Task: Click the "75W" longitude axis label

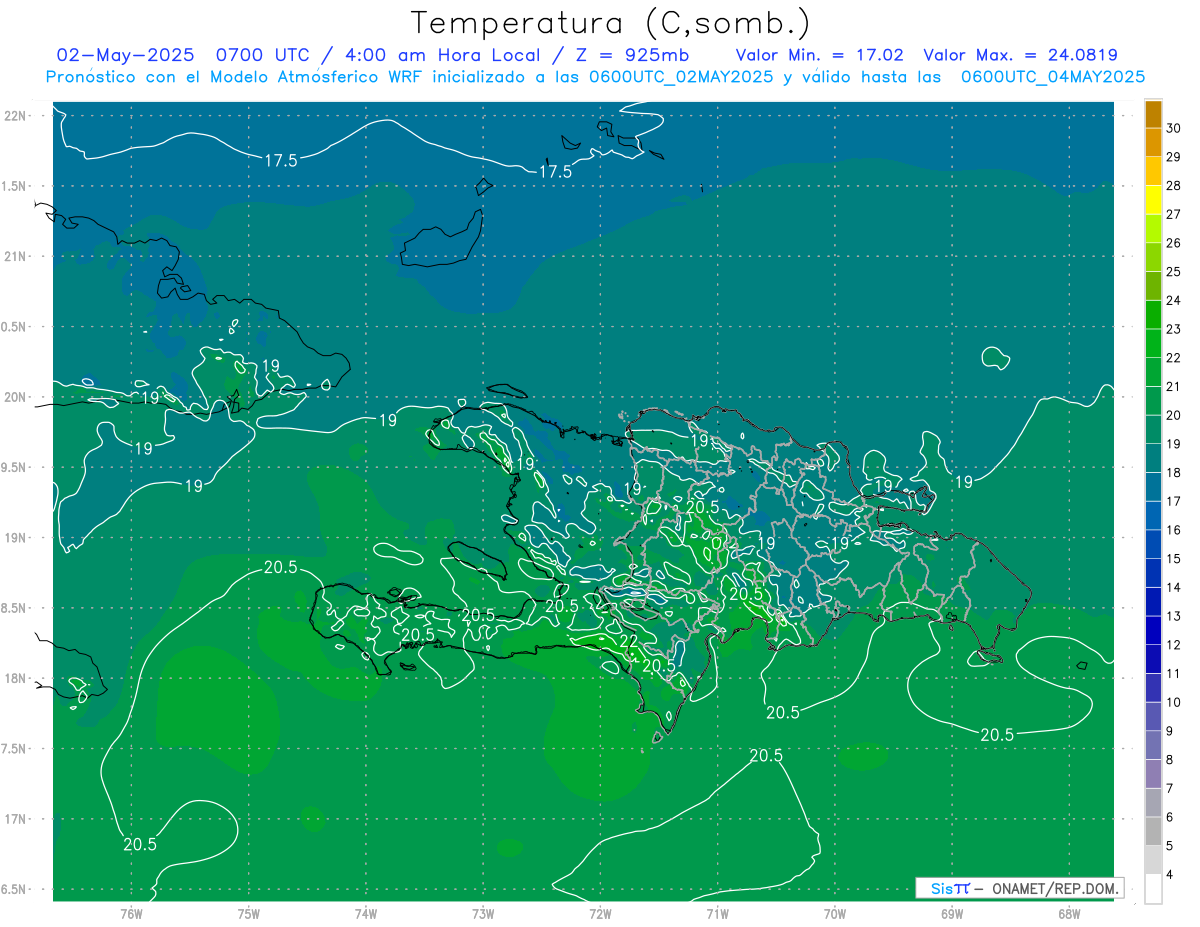Action: (249, 914)
